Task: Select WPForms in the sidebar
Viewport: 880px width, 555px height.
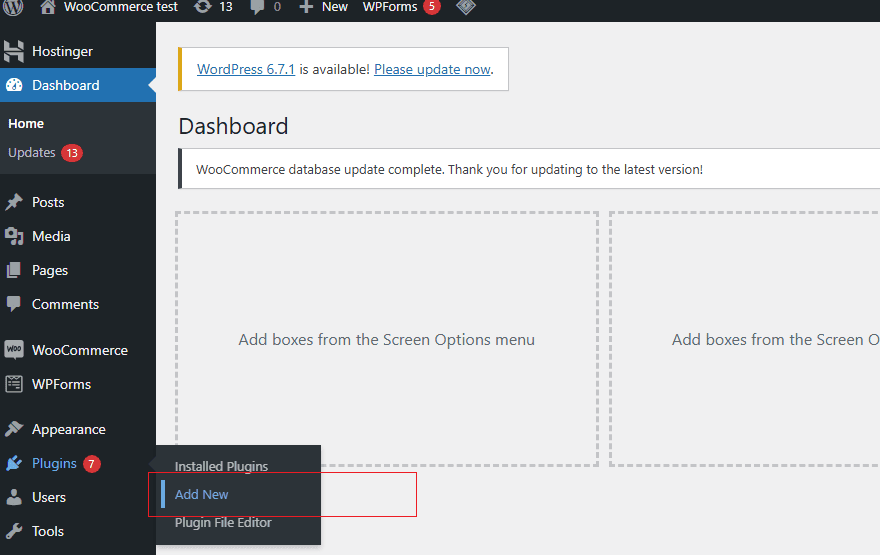Action: [61, 384]
